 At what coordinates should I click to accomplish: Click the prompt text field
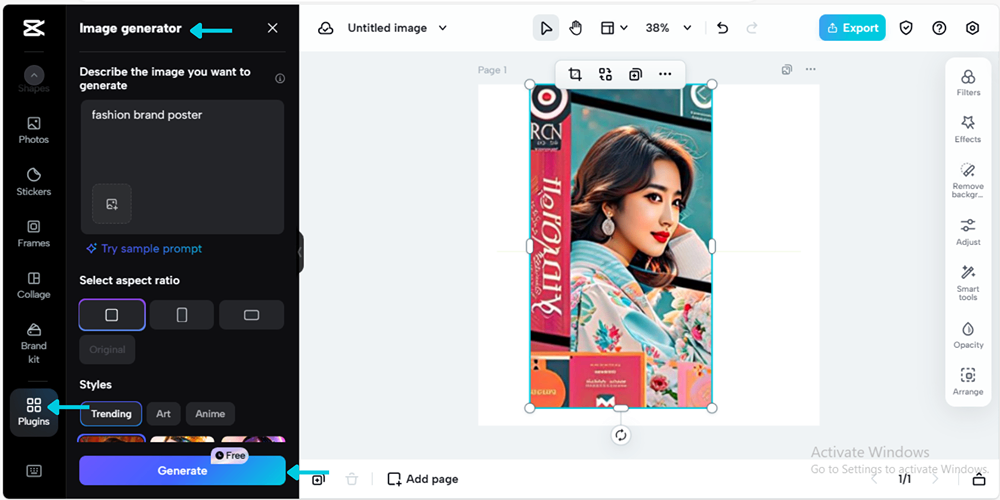[x=182, y=167]
